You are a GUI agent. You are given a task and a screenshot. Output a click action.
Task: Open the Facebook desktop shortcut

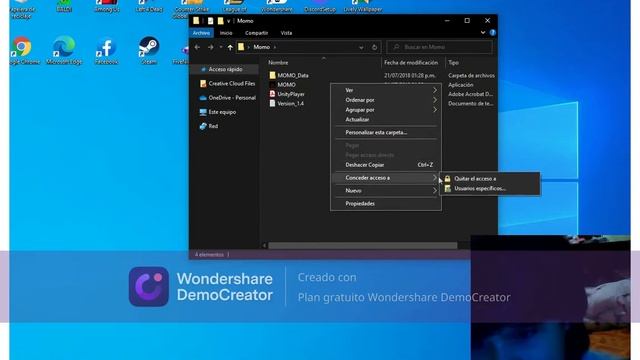coord(106,51)
